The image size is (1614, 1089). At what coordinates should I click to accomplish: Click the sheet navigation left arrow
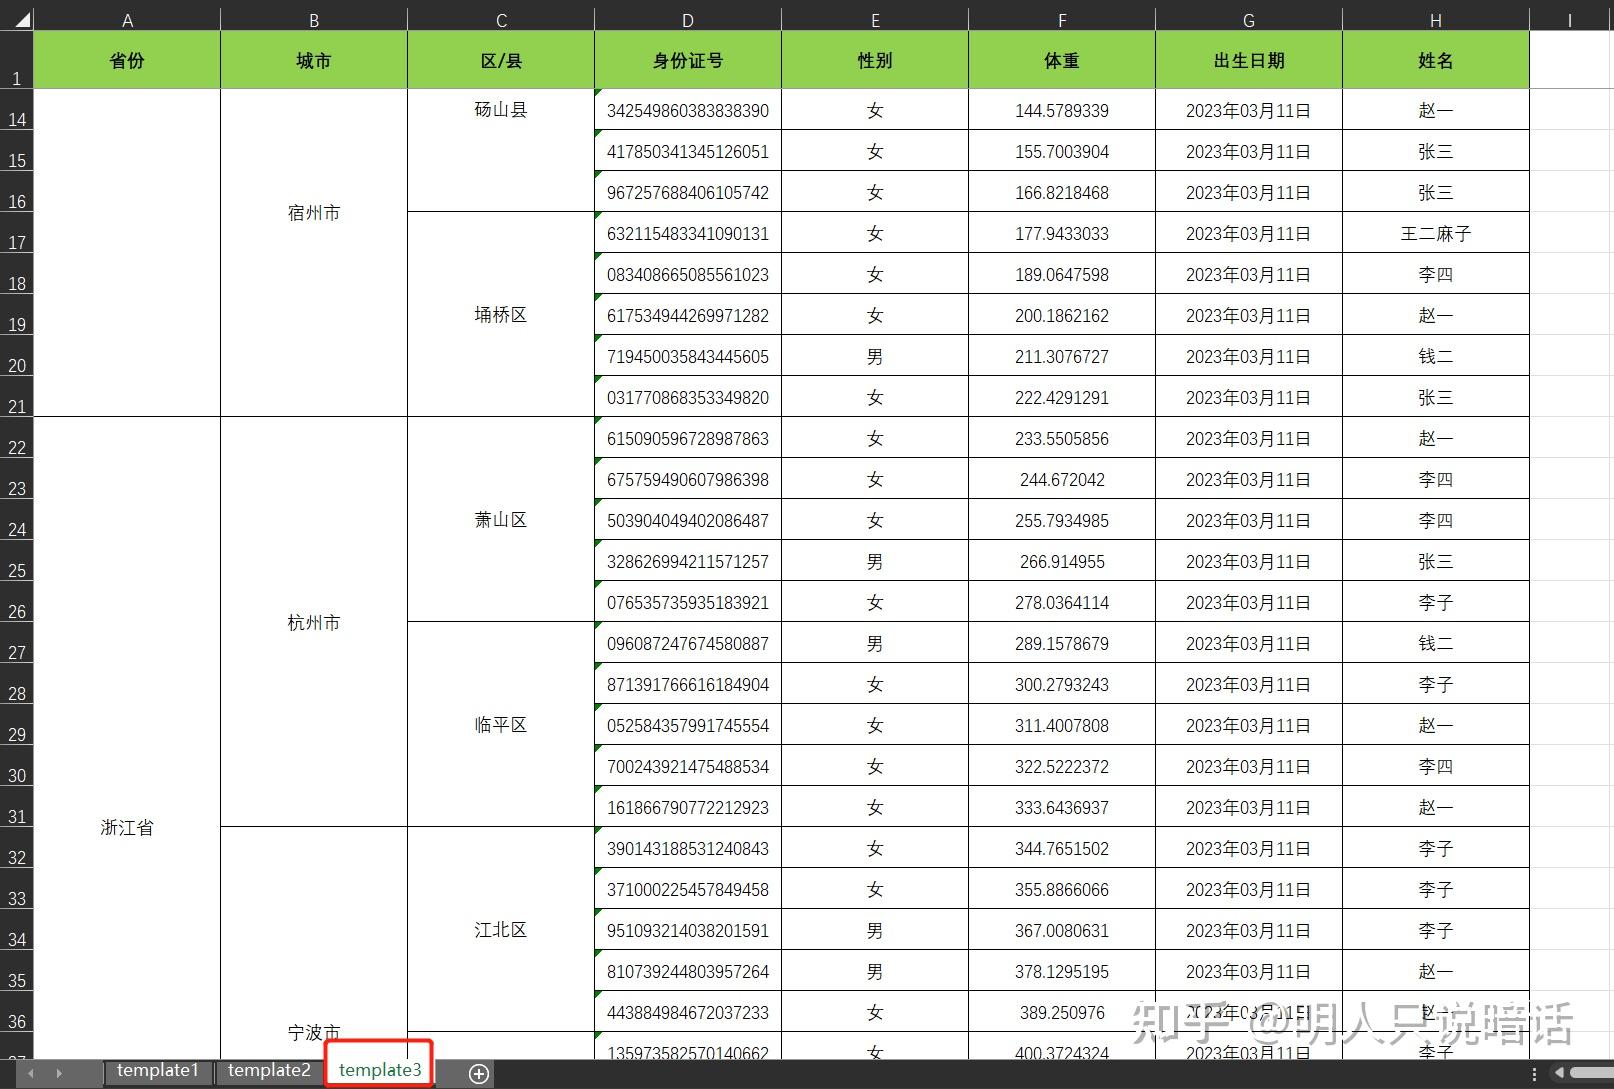point(28,1070)
